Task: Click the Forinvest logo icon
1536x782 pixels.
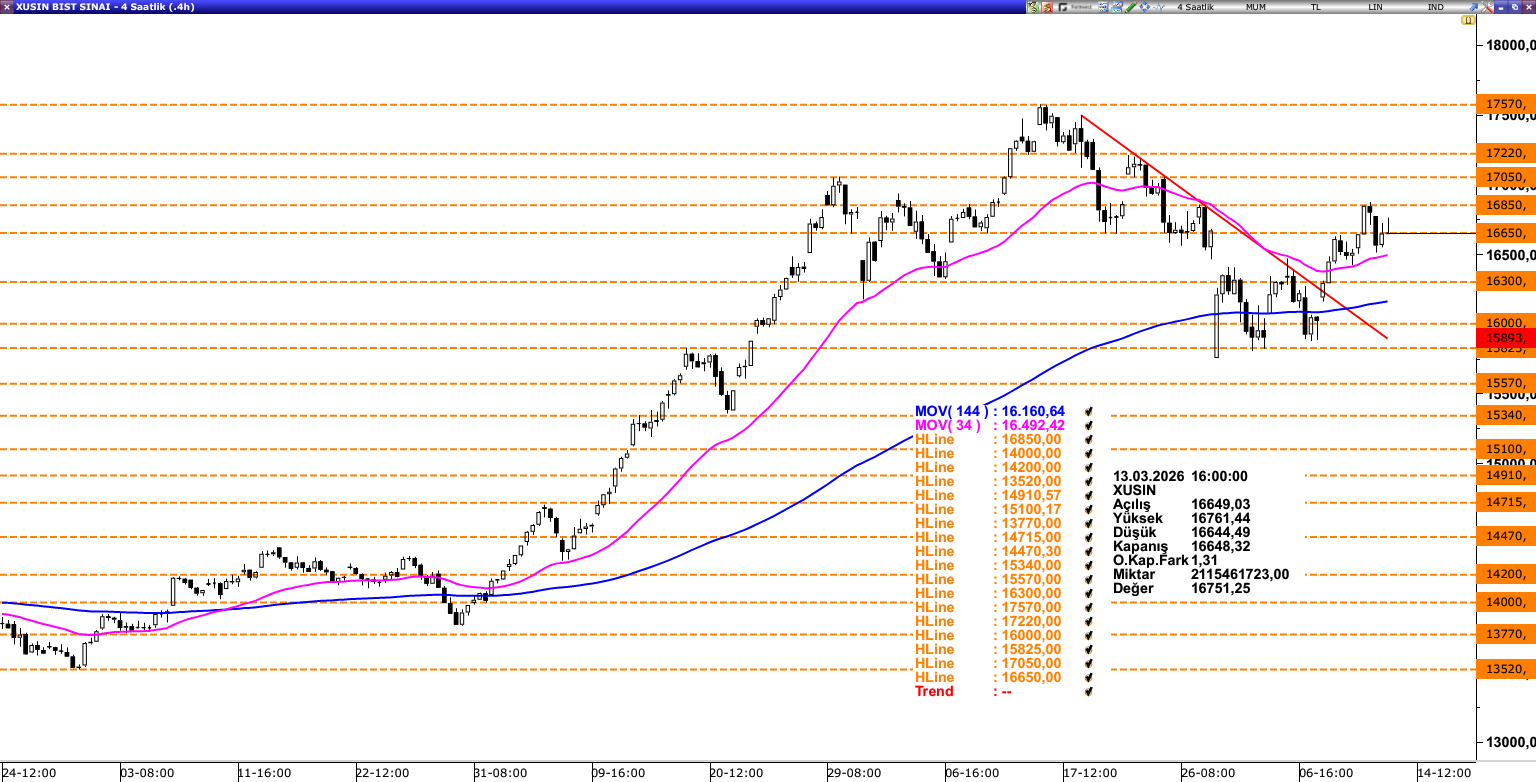Action: point(1075,7)
